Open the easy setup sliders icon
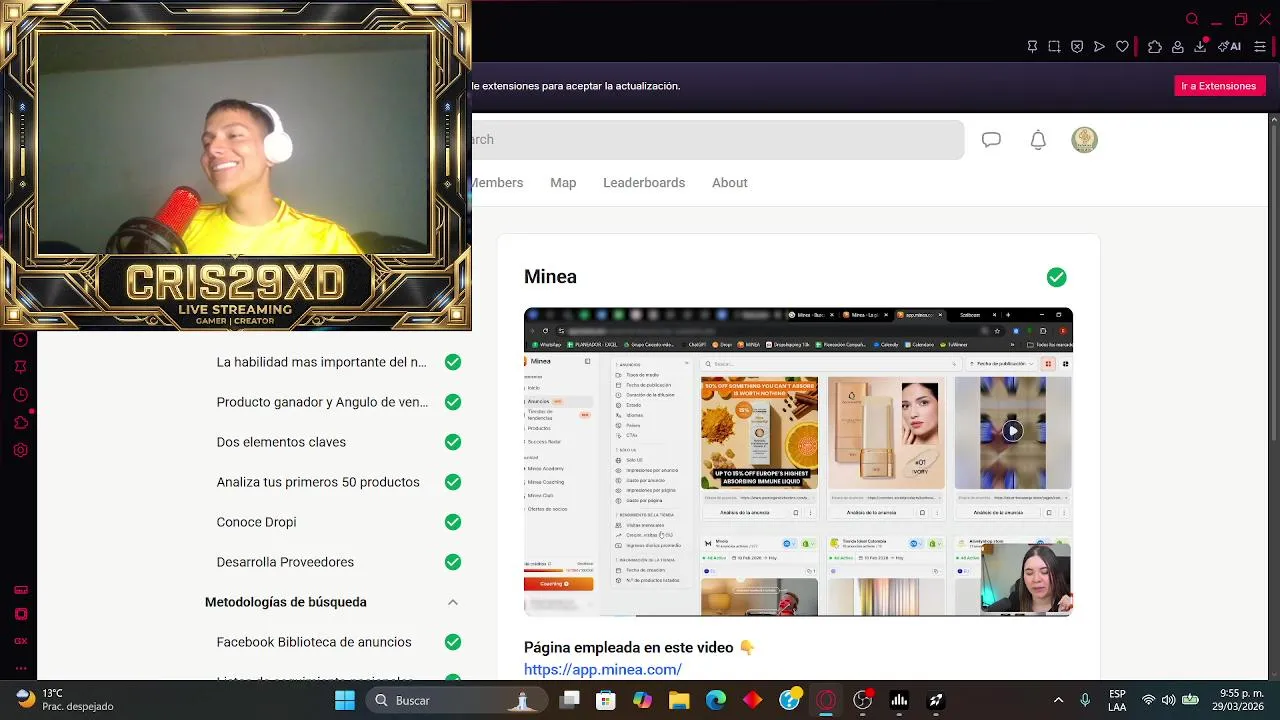Screen dimensions: 1280x720 1260,46
